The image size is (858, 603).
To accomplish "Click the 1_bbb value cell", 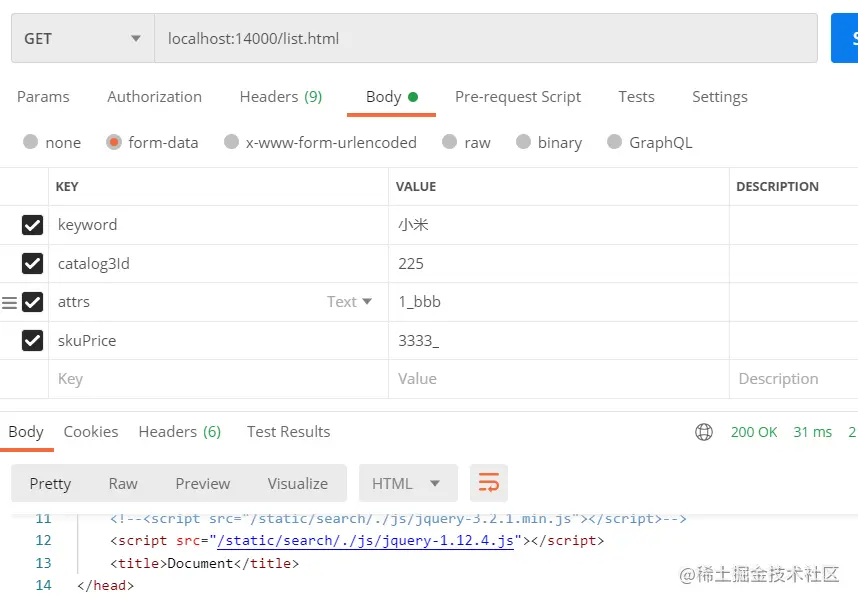I will 559,302.
